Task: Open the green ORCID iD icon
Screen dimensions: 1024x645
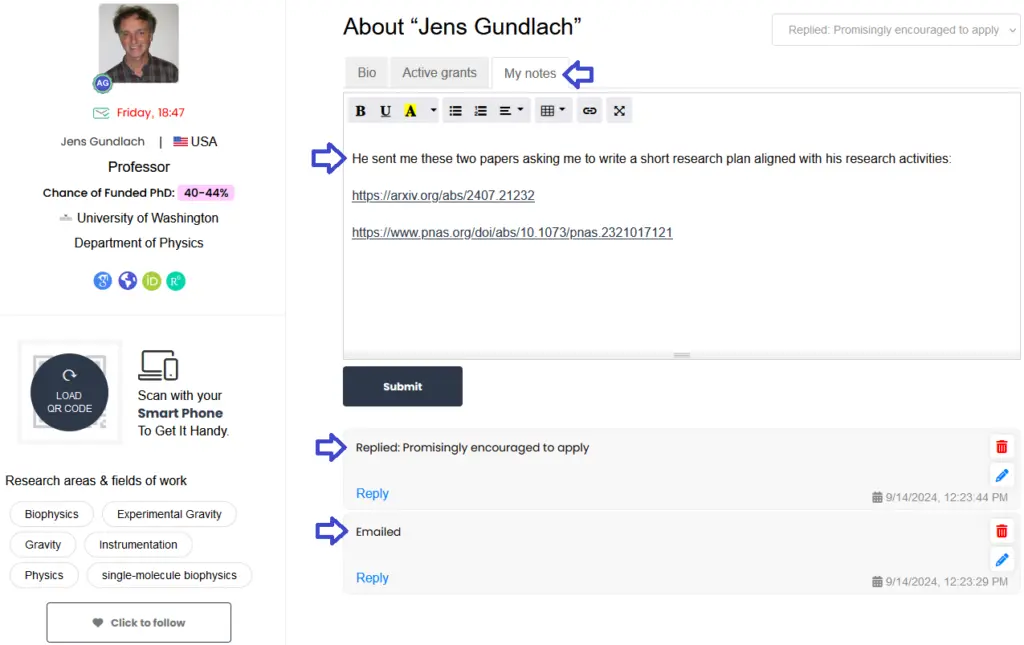Action: 152,281
